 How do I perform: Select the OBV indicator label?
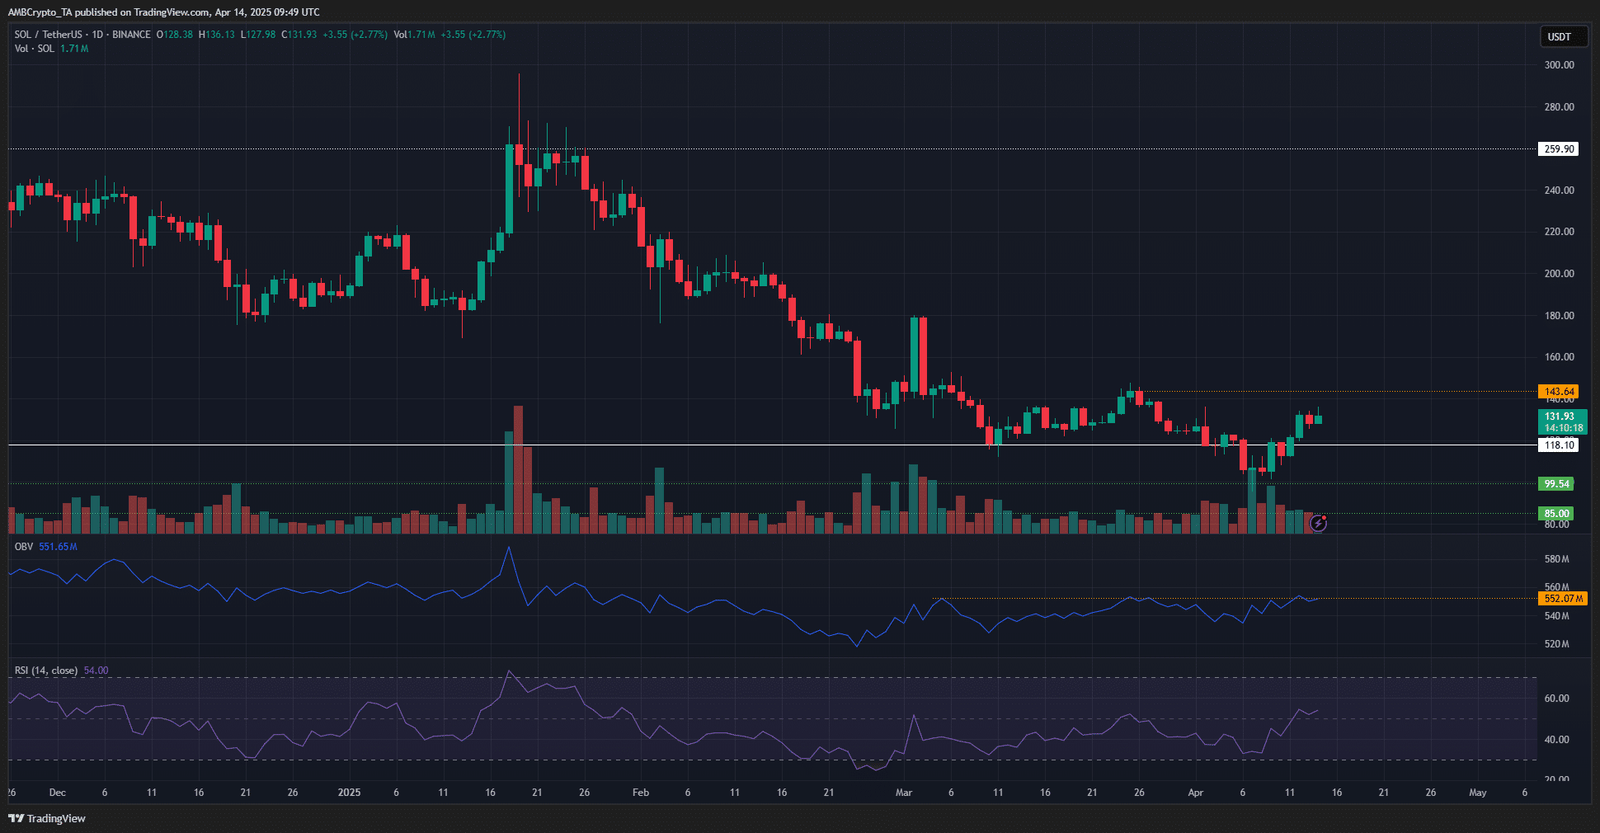23,547
